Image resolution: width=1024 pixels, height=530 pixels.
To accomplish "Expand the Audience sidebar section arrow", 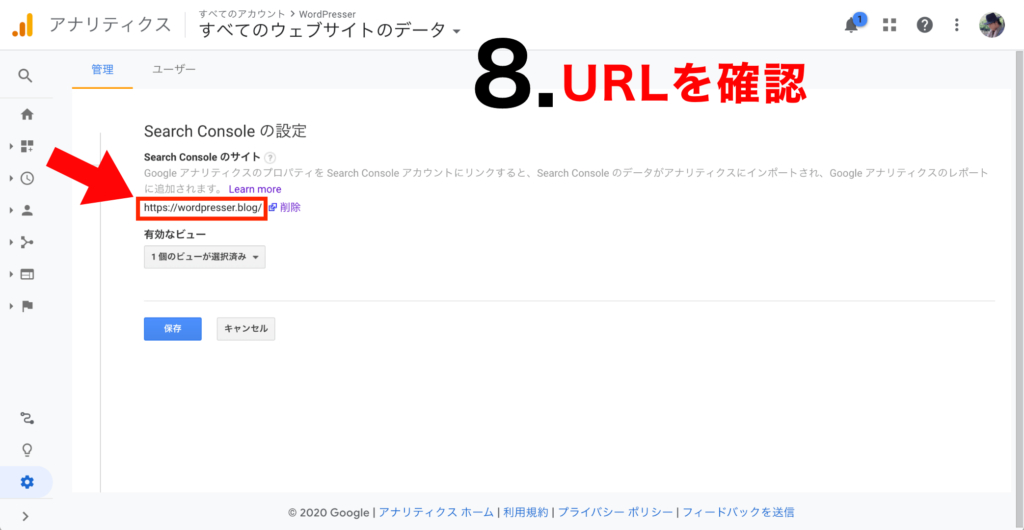I will [11, 210].
